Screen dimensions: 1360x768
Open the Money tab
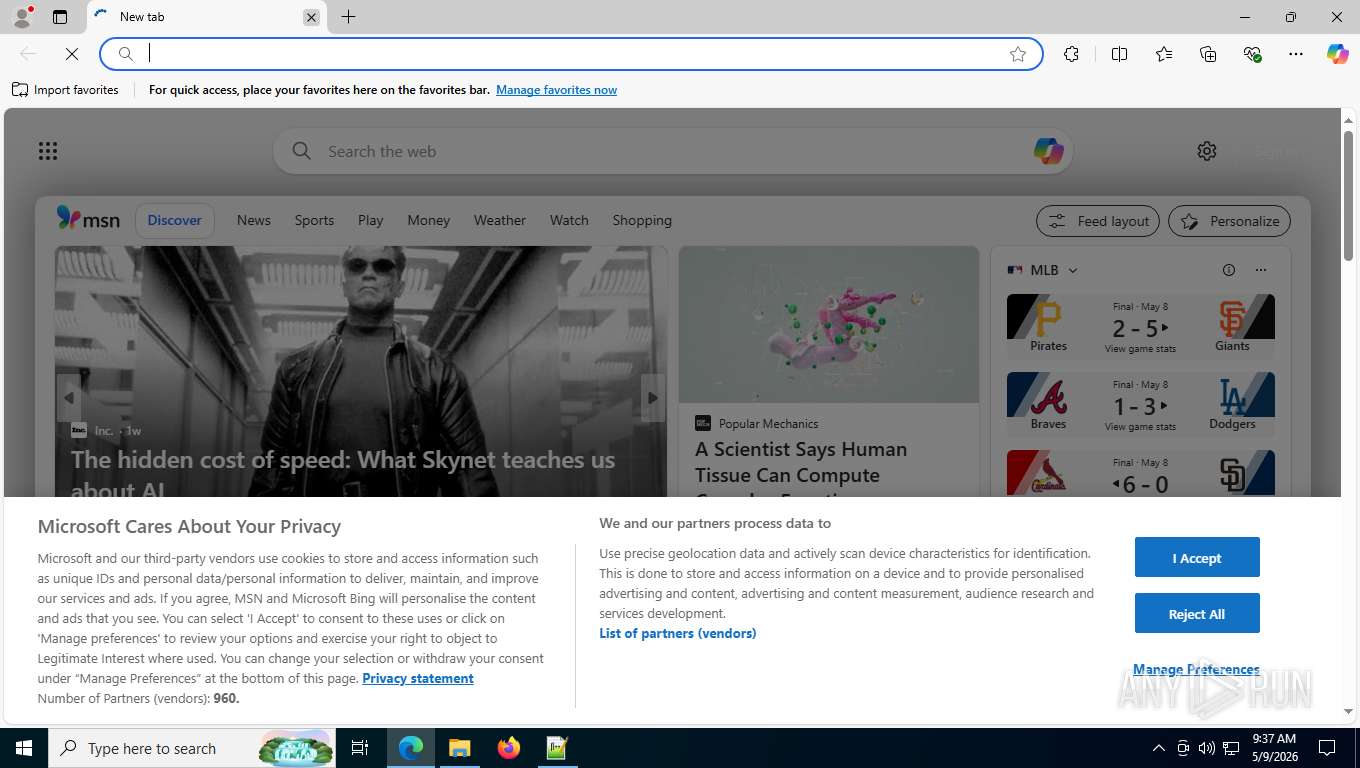[x=428, y=220]
